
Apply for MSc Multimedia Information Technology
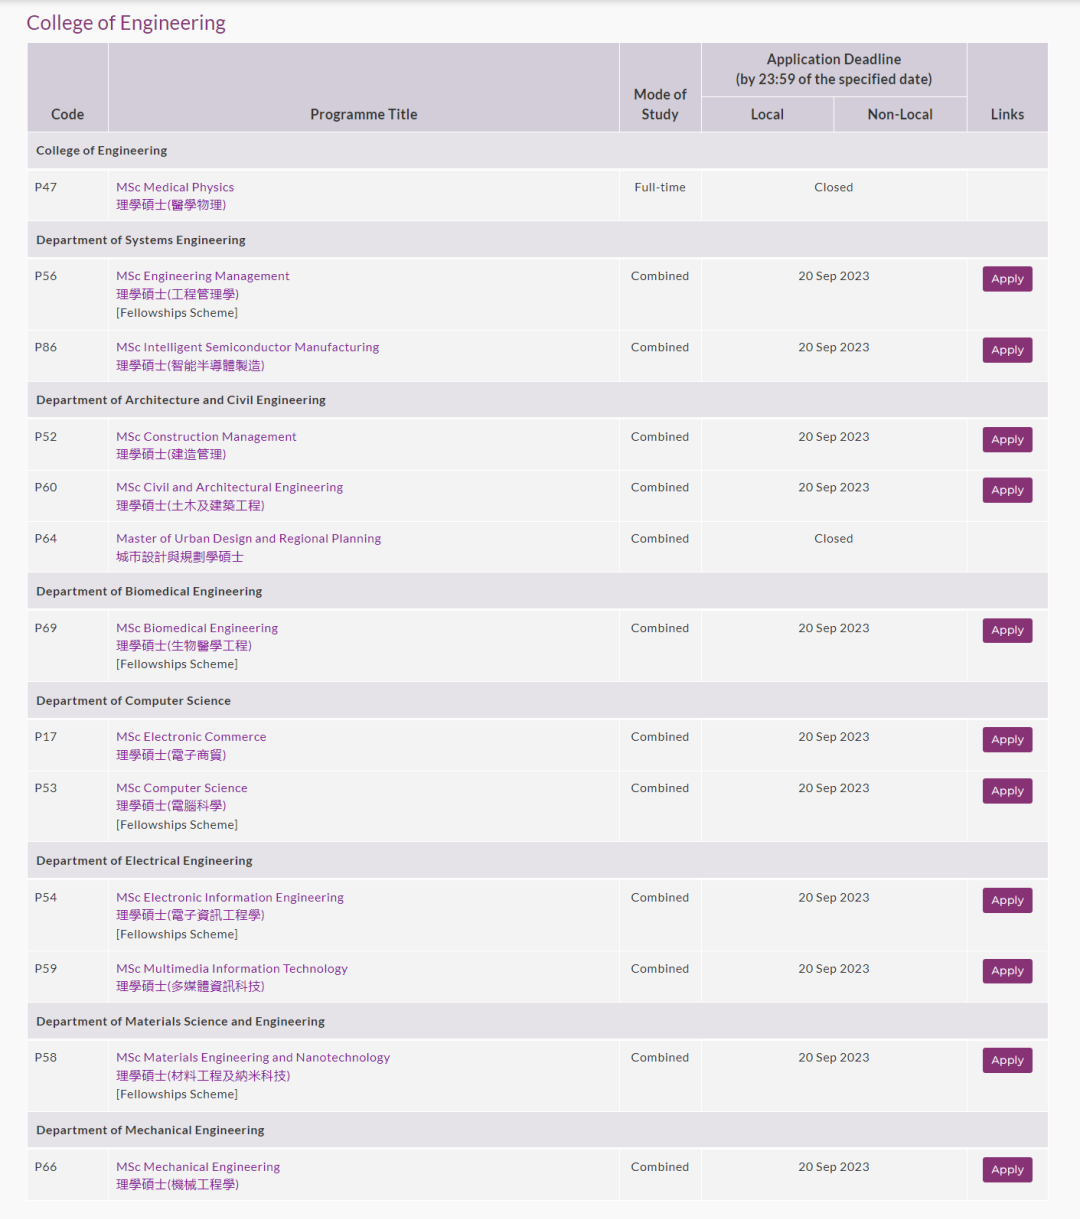tap(1007, 971)
